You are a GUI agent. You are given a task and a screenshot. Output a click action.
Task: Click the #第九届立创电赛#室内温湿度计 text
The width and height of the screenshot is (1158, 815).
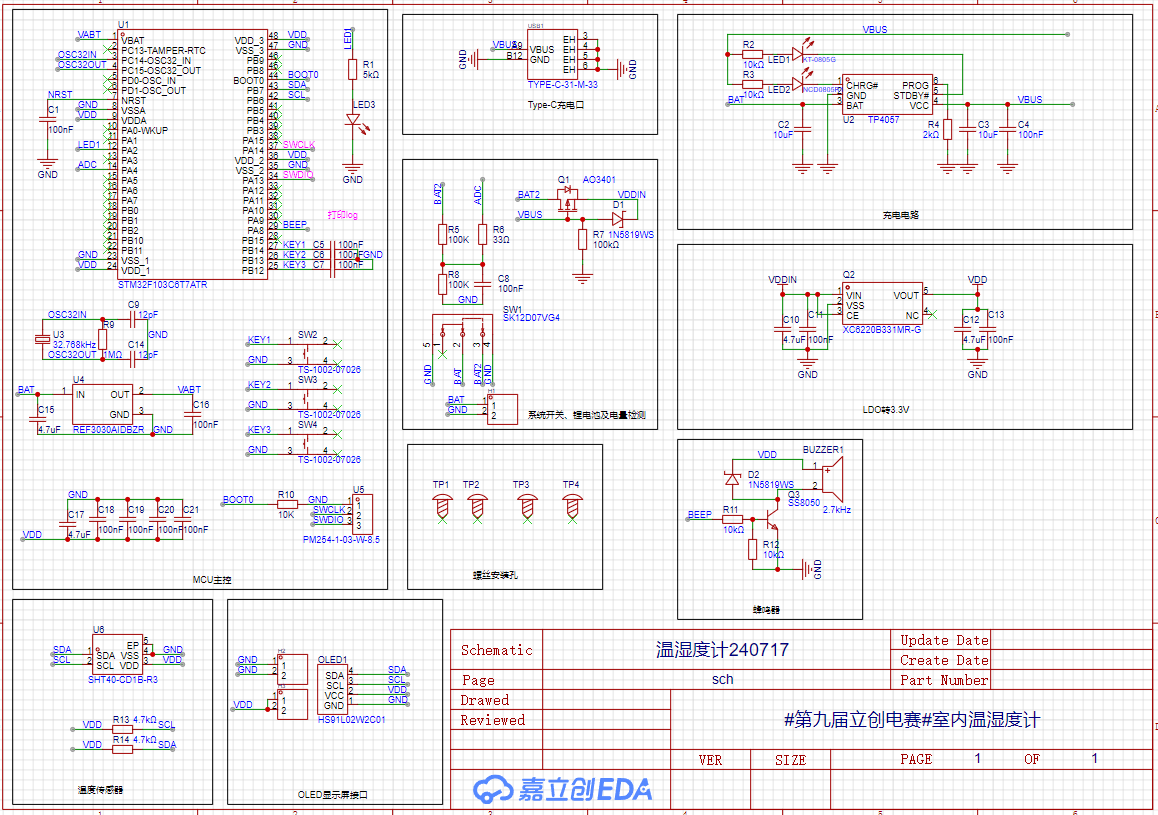click(x=912, y=720)
